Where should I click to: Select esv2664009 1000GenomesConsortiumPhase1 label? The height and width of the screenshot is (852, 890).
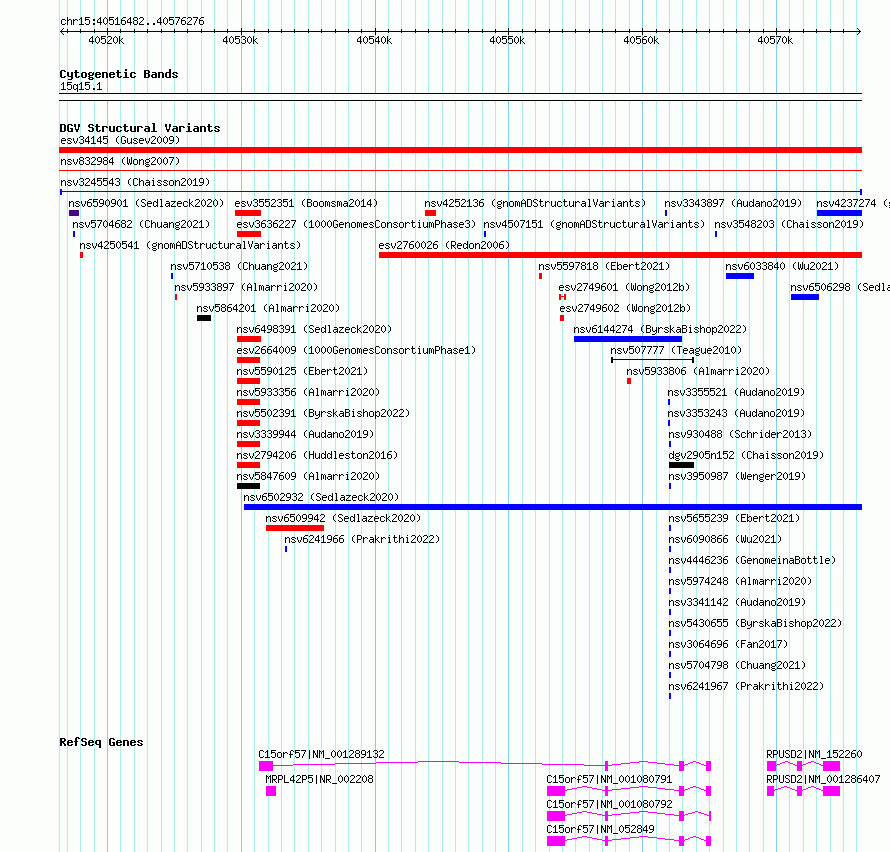(356, 350)
